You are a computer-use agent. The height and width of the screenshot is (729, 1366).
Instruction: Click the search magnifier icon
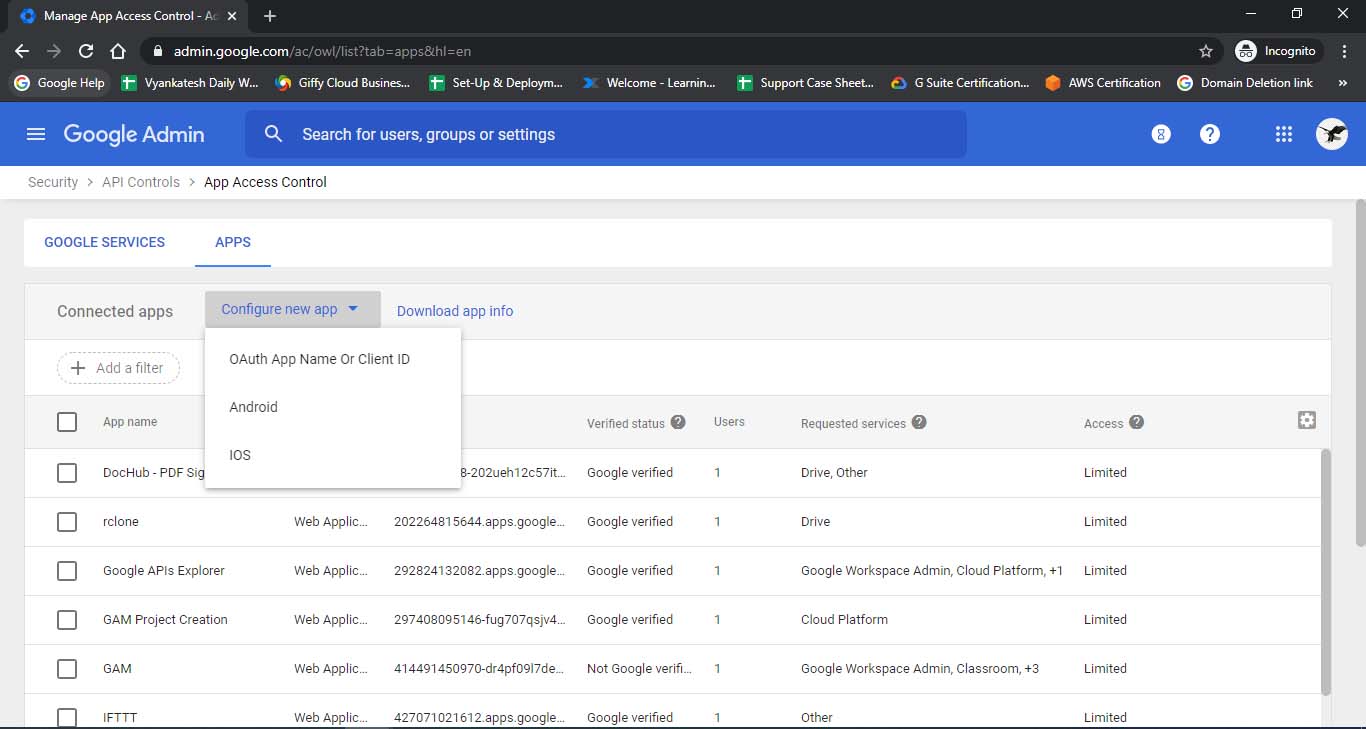[273, 134]
